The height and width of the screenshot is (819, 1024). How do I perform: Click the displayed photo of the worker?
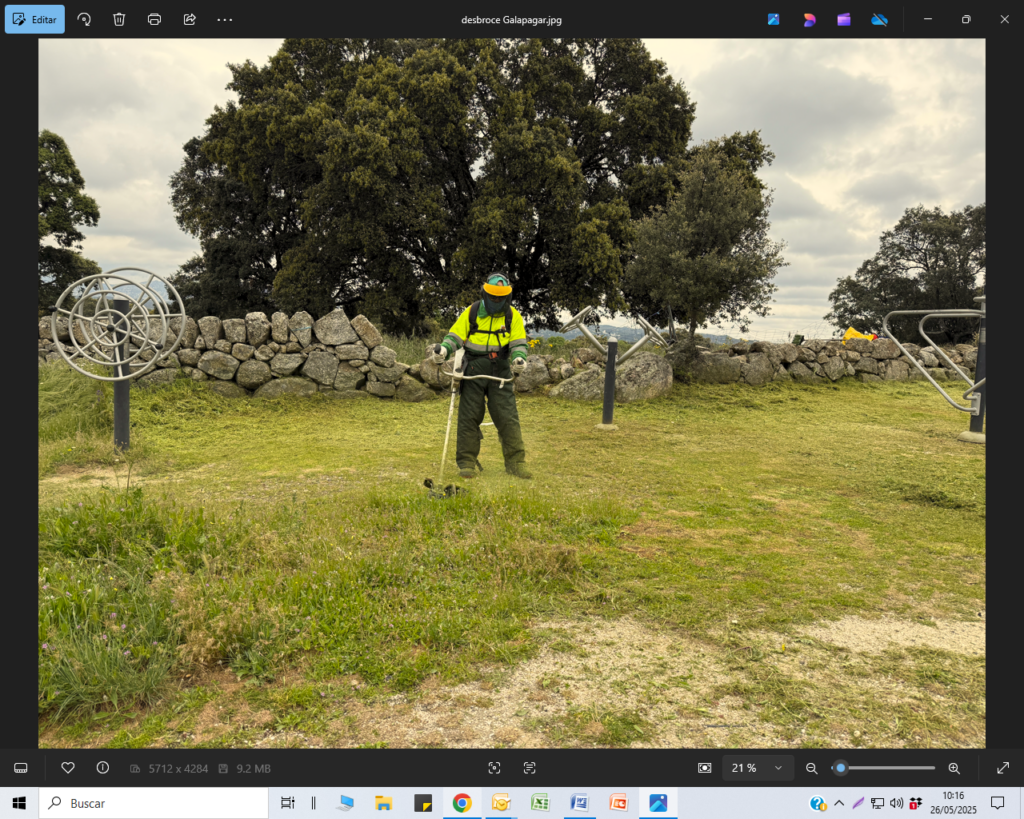(x=511, y=393)
